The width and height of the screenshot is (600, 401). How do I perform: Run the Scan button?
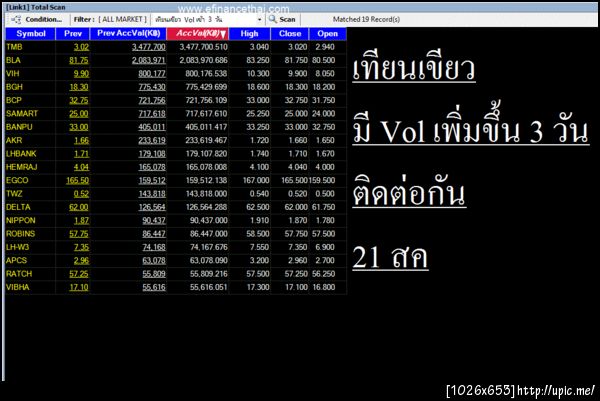point(282,19)
